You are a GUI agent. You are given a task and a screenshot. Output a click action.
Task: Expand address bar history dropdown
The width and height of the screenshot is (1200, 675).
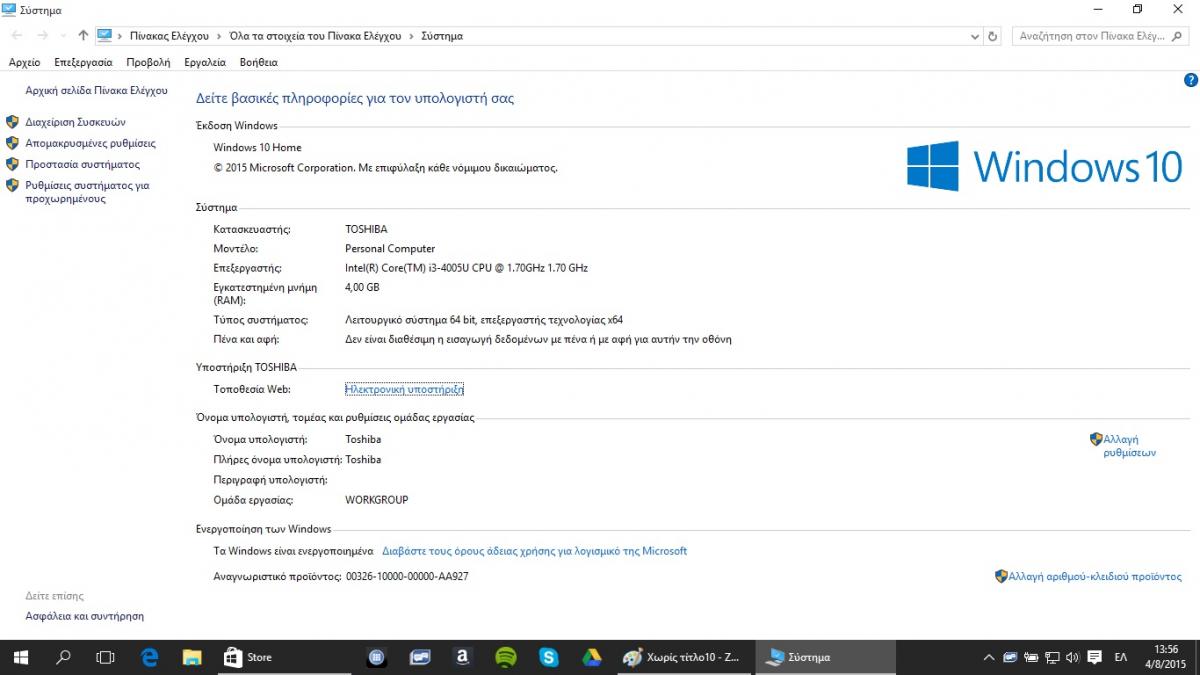(x=976, y=36)
